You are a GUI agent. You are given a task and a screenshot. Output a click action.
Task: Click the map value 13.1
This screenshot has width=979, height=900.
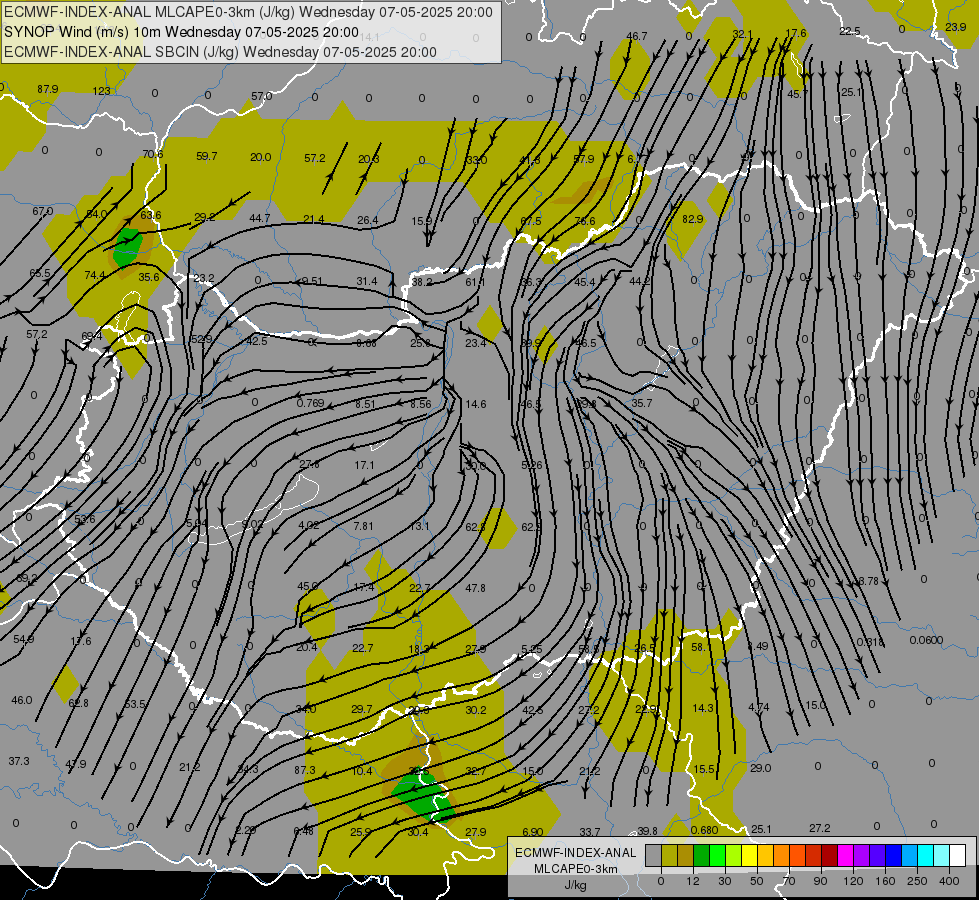click(420, 526)
